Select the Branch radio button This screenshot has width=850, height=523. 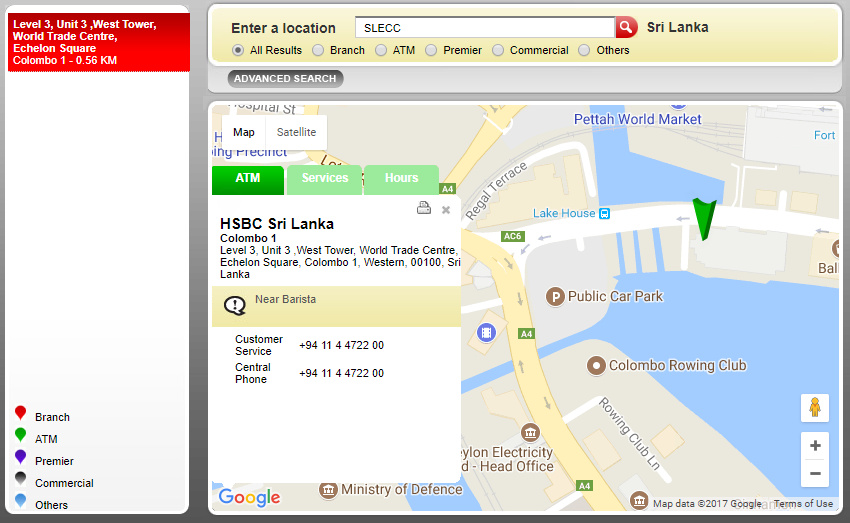318,50
